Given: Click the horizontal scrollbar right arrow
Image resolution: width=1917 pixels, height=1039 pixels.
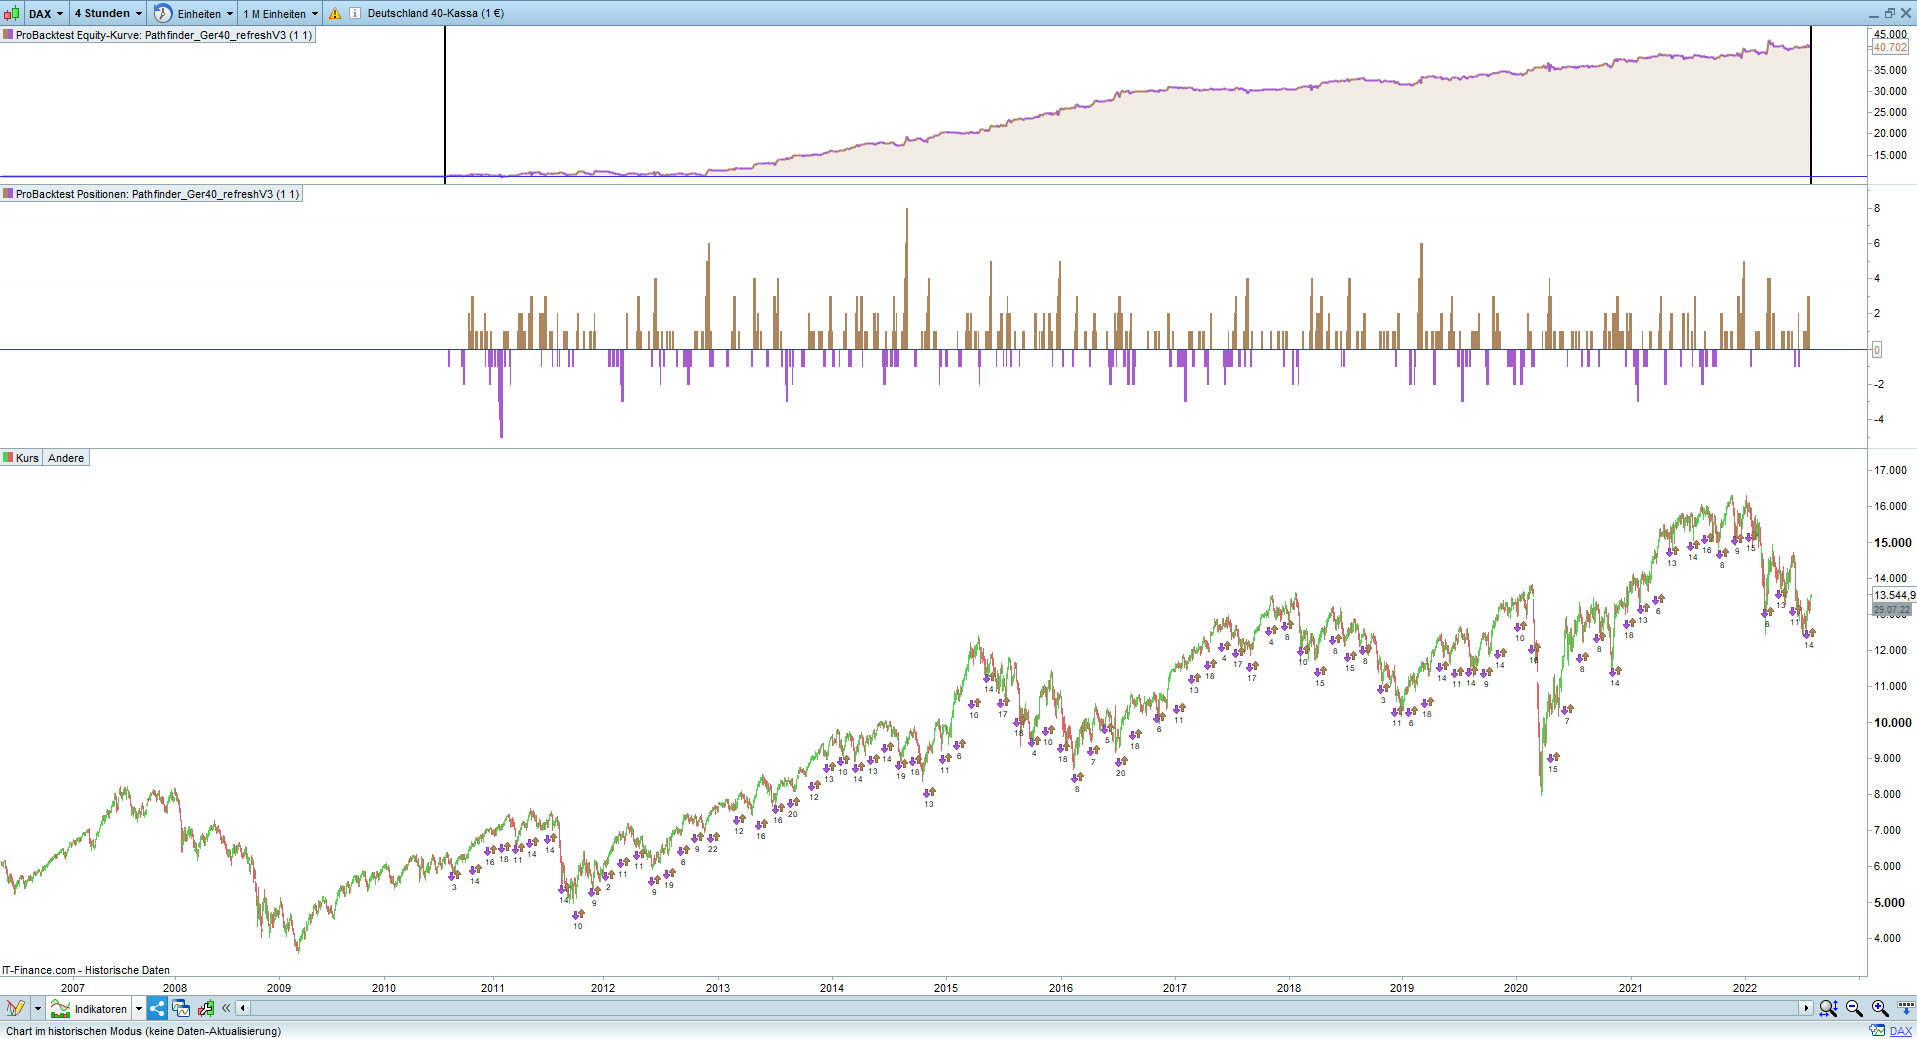Looking at the screenshot, I should pos(1806,1008).
